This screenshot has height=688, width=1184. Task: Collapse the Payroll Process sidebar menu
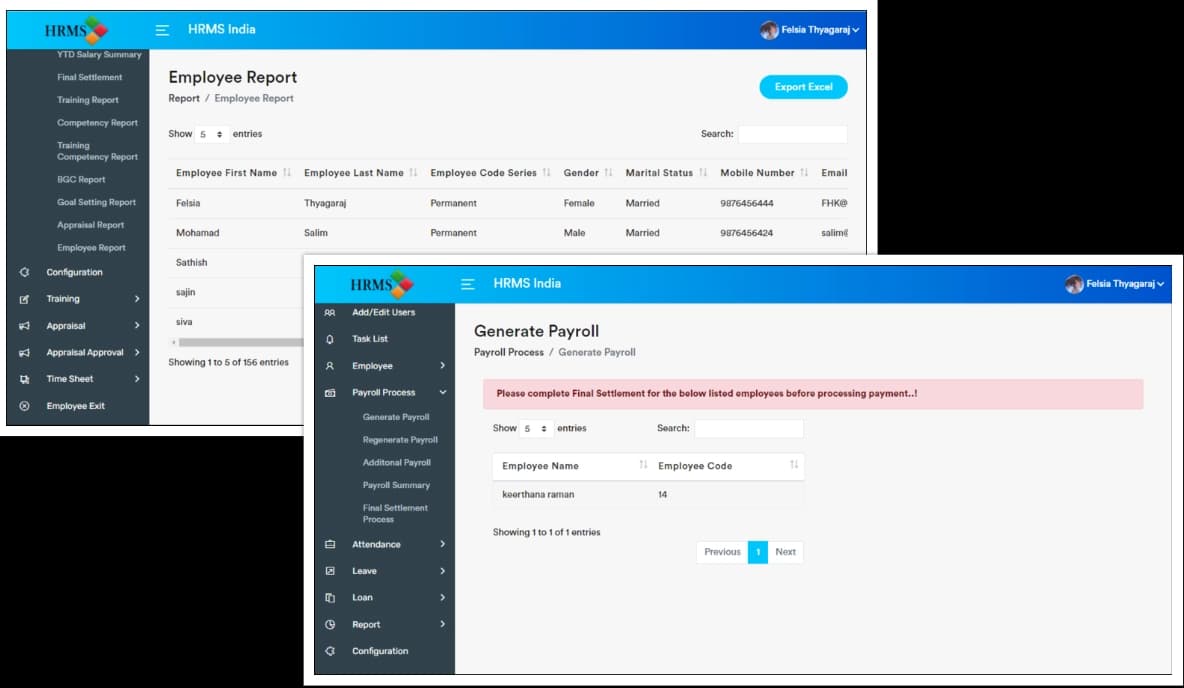443,393
